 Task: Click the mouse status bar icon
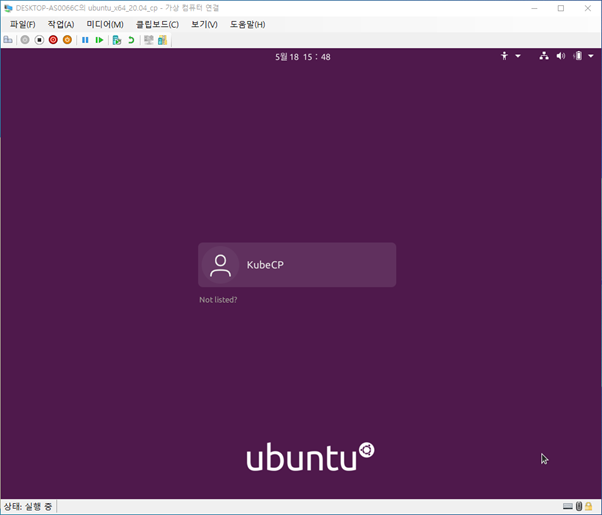tap(579, 507)
